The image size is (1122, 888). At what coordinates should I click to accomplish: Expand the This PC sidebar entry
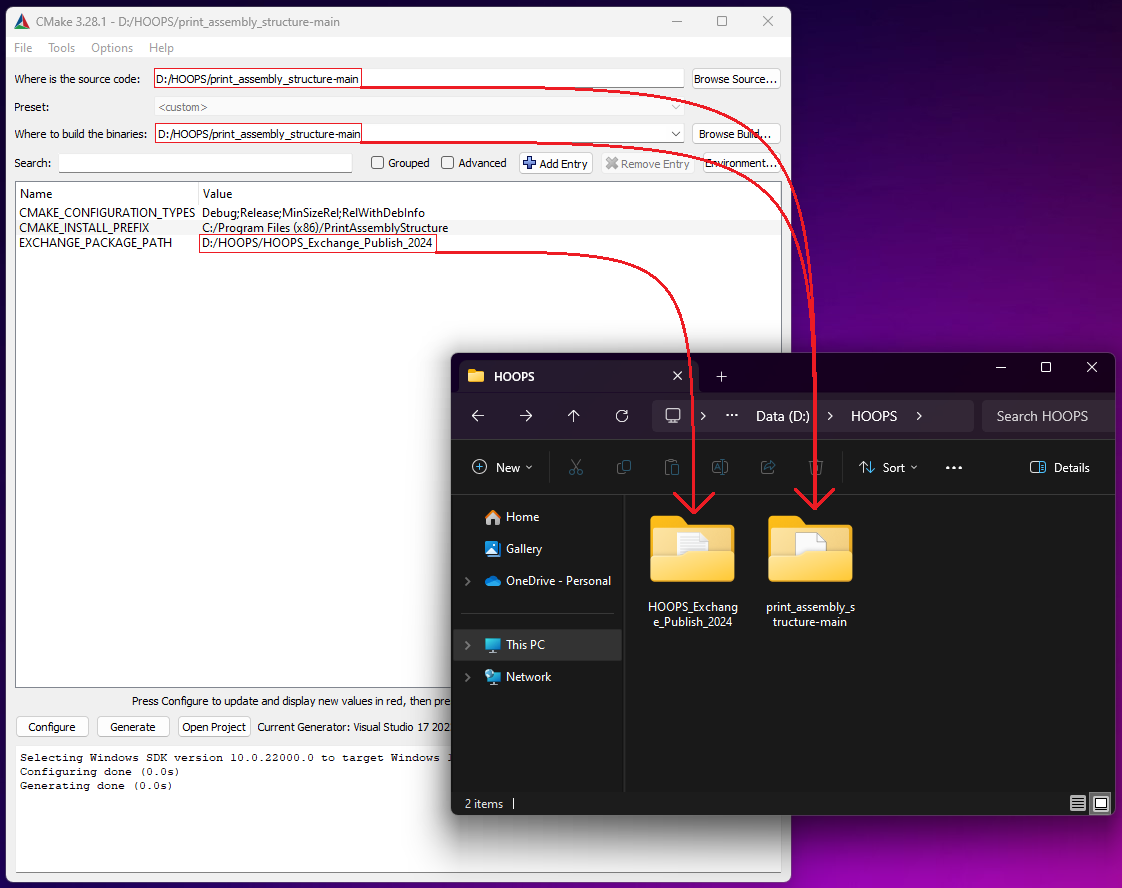tap(466, 644)
